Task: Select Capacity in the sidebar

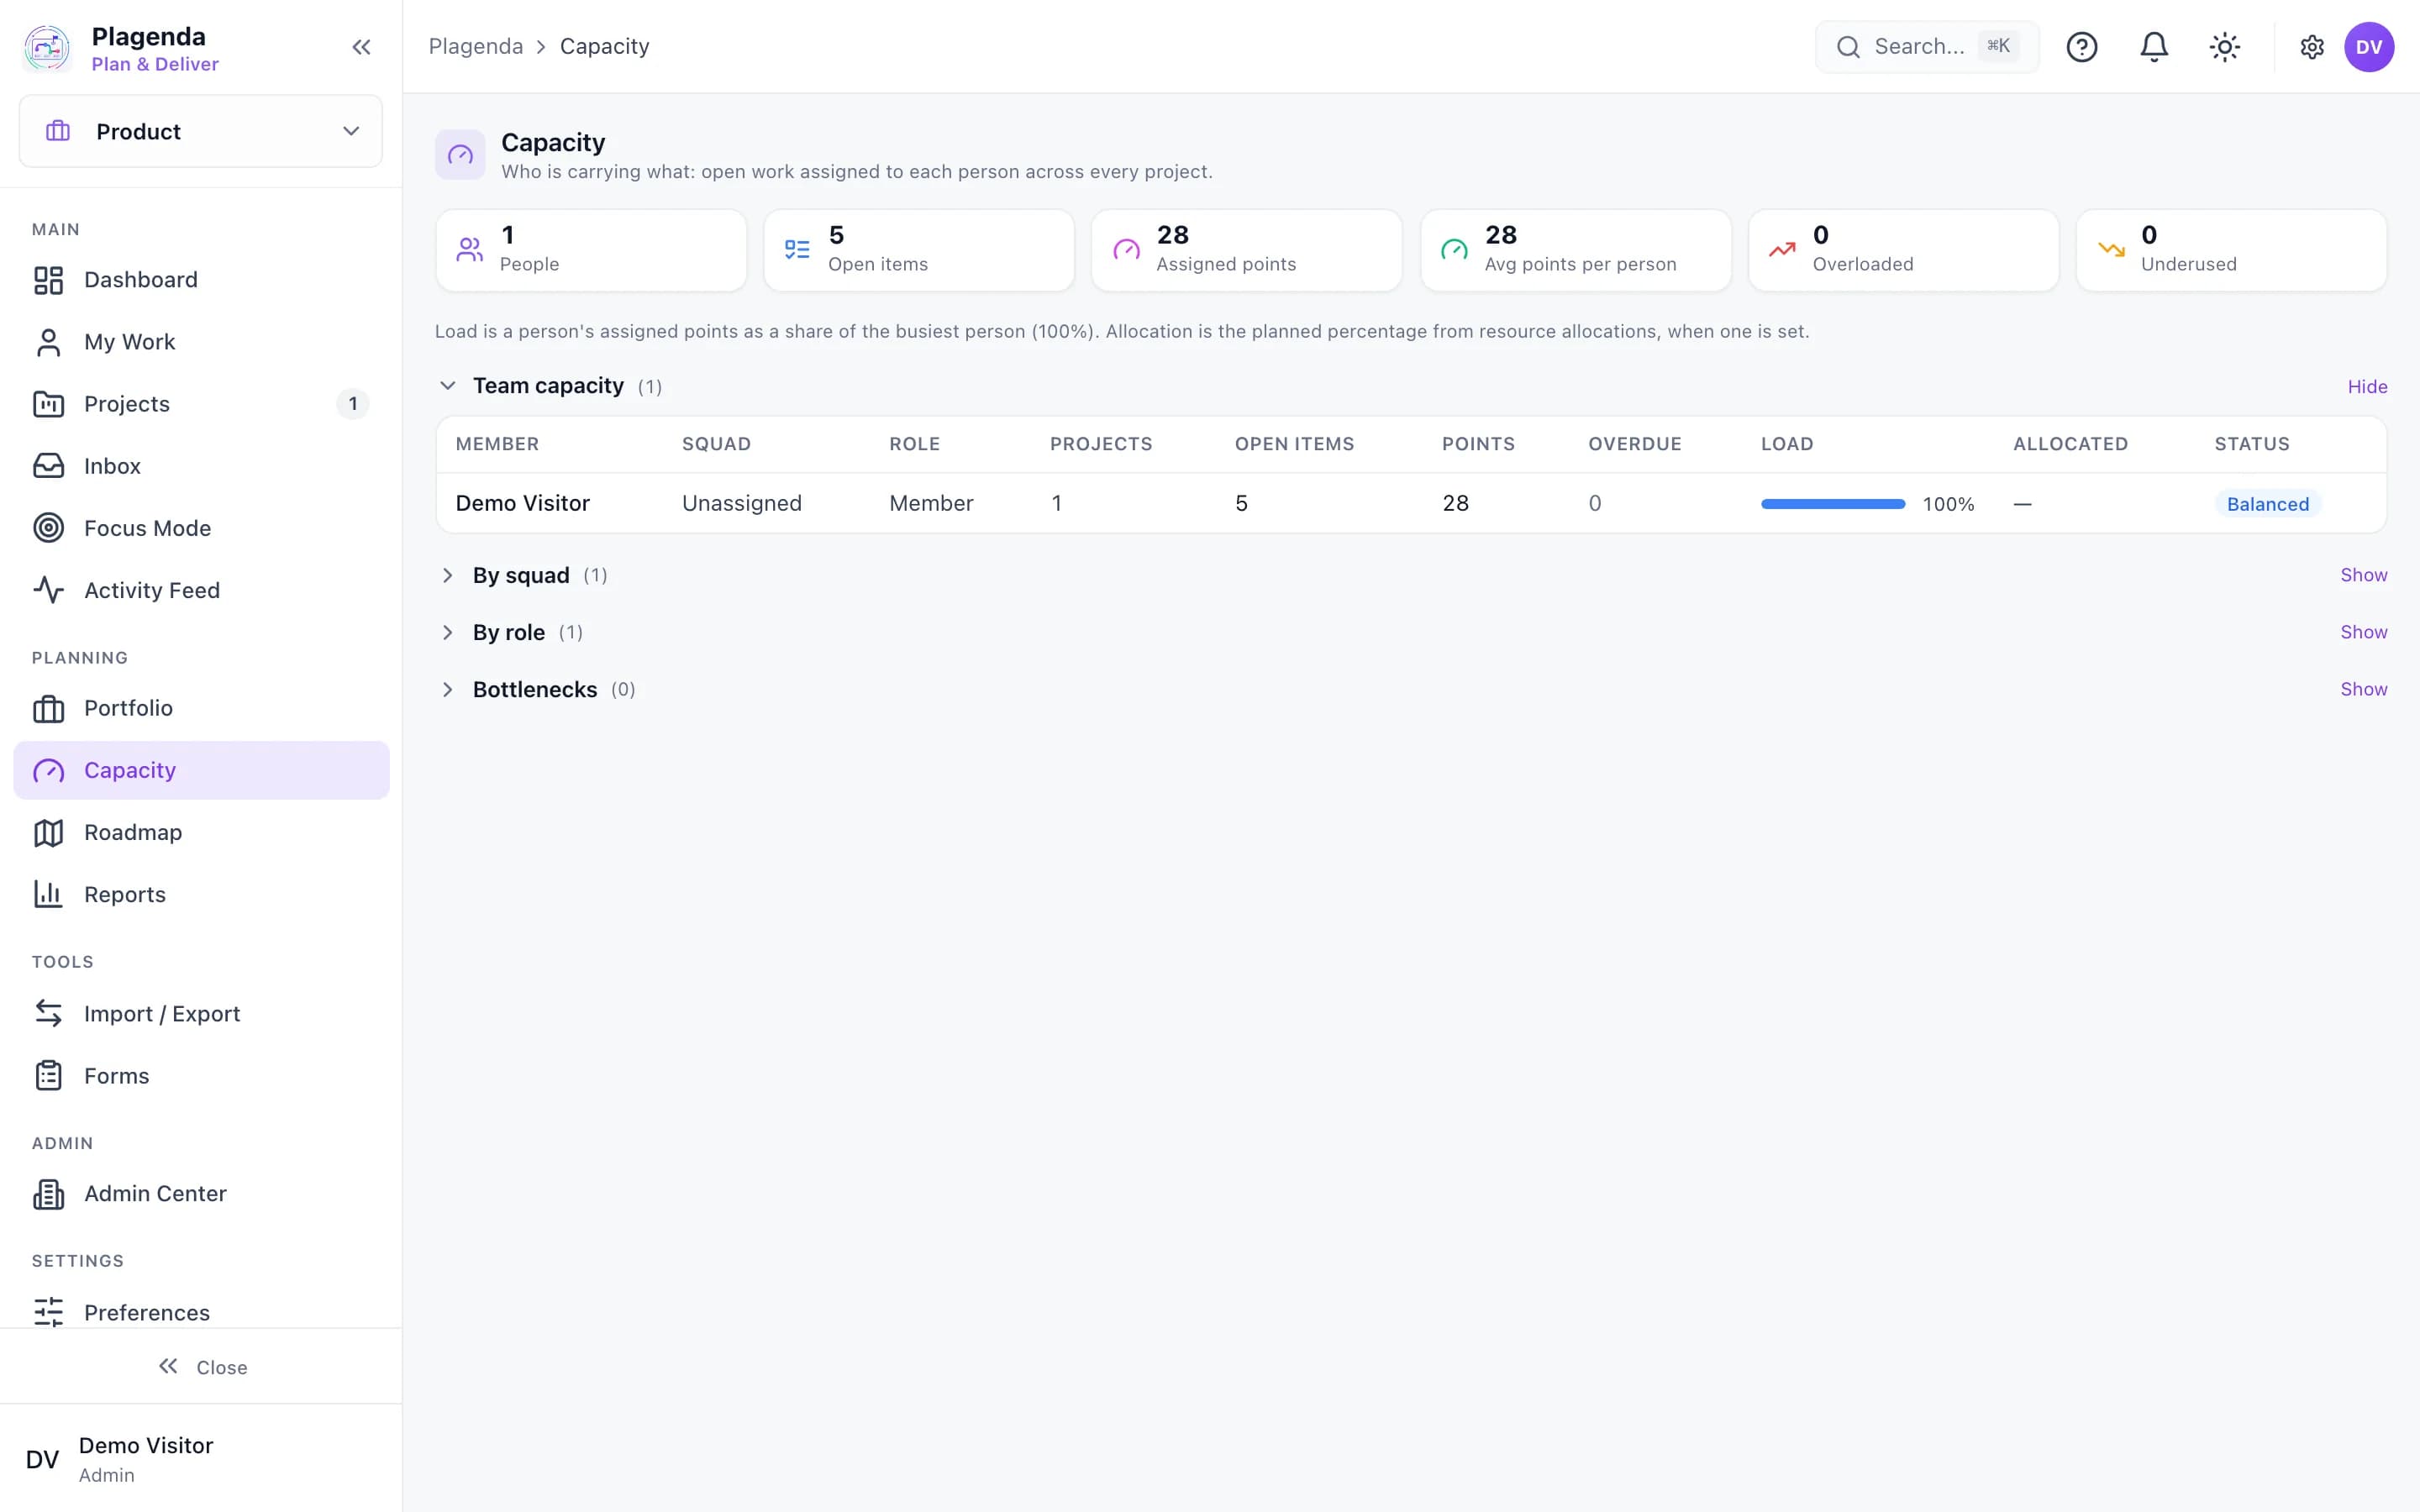Action: click(x=201, y=770)
